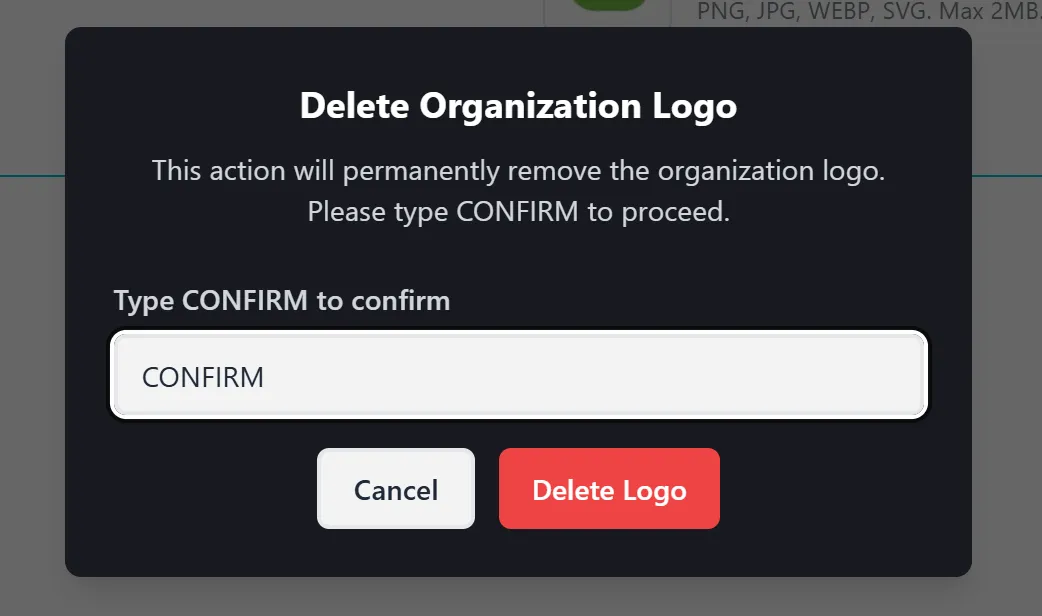Click the red Delete Logo action

coord(609,489)
